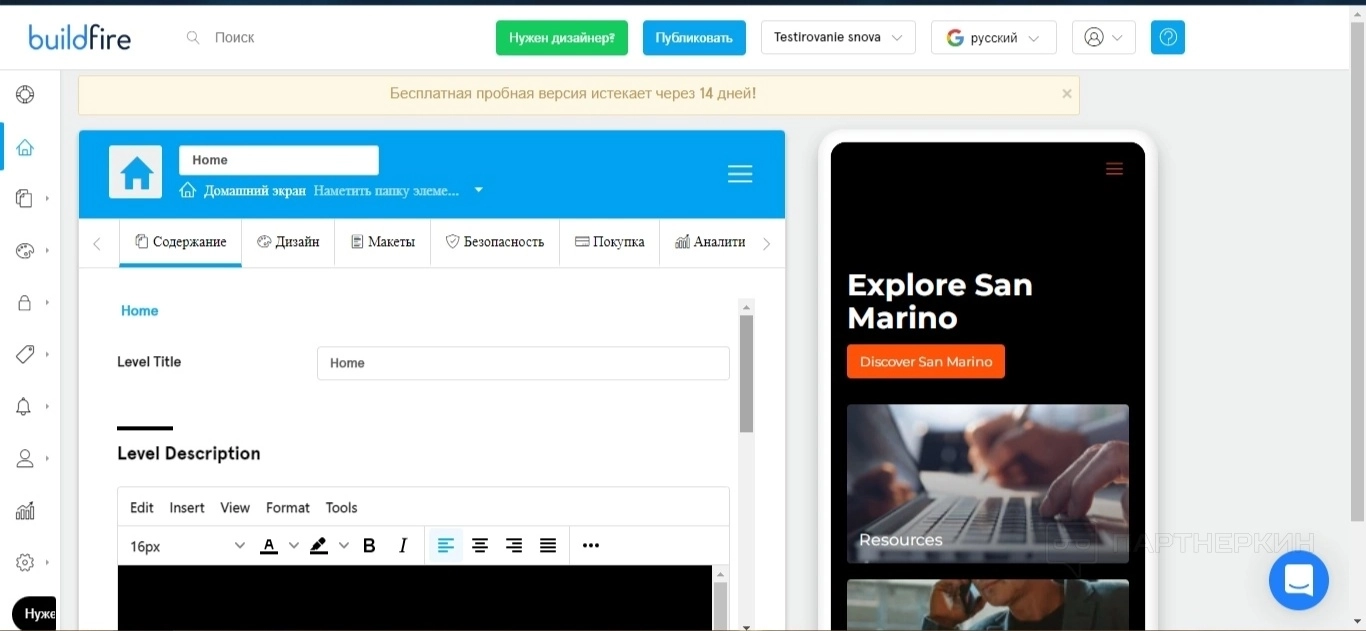Open the red hamburger menu in phone preview
The width and height of the screenshot is (1366, 631).
[x=1114, y=169]
